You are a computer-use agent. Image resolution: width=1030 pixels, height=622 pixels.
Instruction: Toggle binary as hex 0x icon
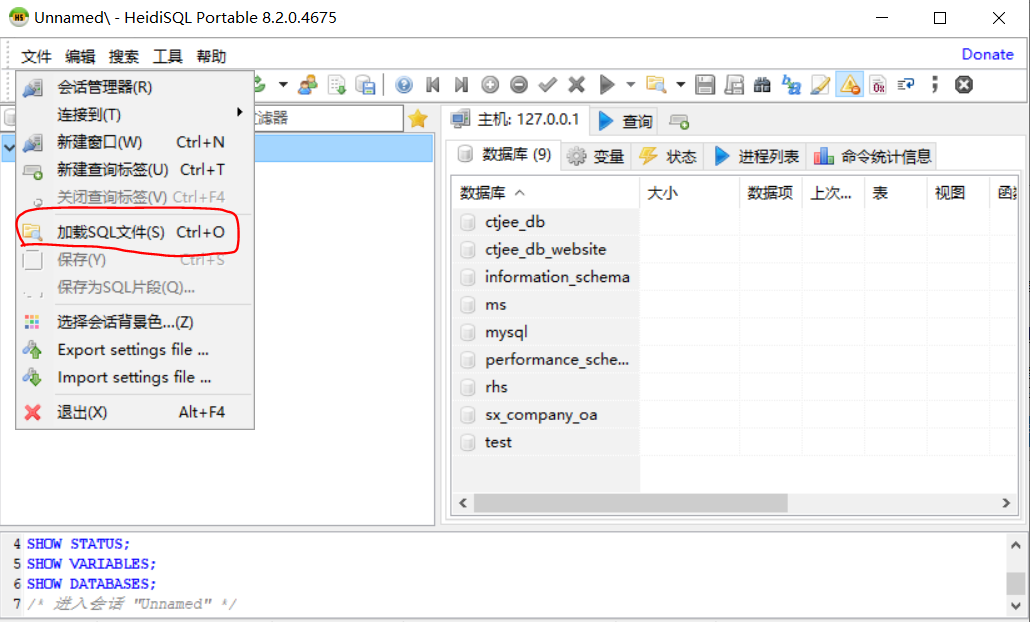click(878, 85)
